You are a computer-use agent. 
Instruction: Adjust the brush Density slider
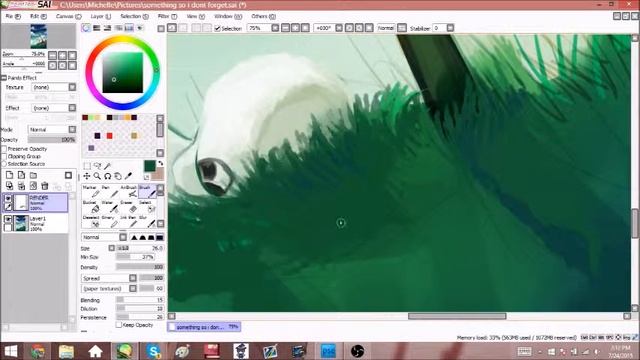click(x=140, y=267)
